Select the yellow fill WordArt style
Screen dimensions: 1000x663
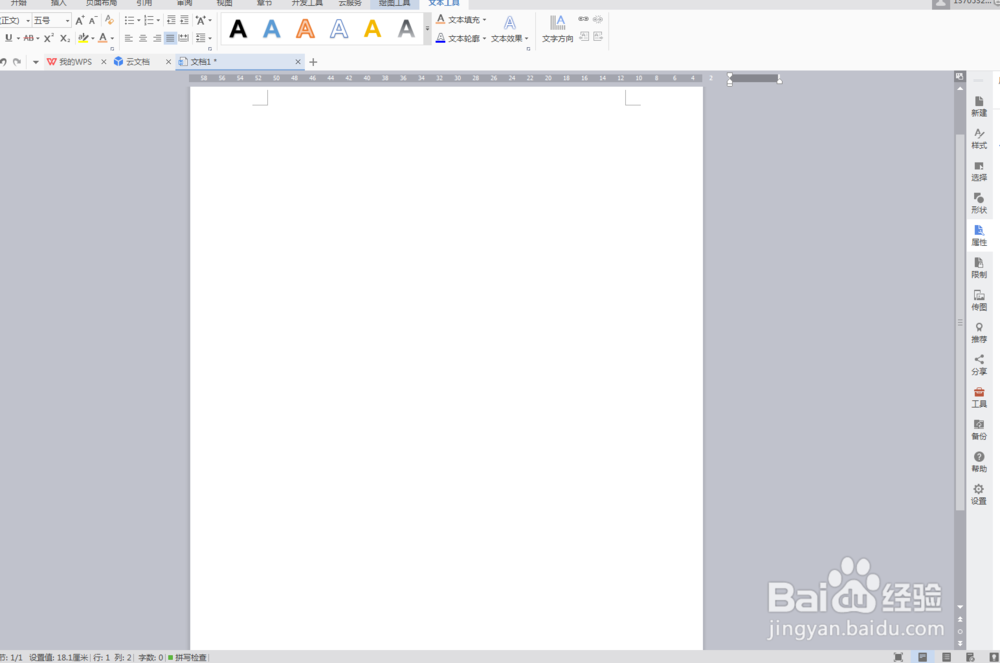372,29
